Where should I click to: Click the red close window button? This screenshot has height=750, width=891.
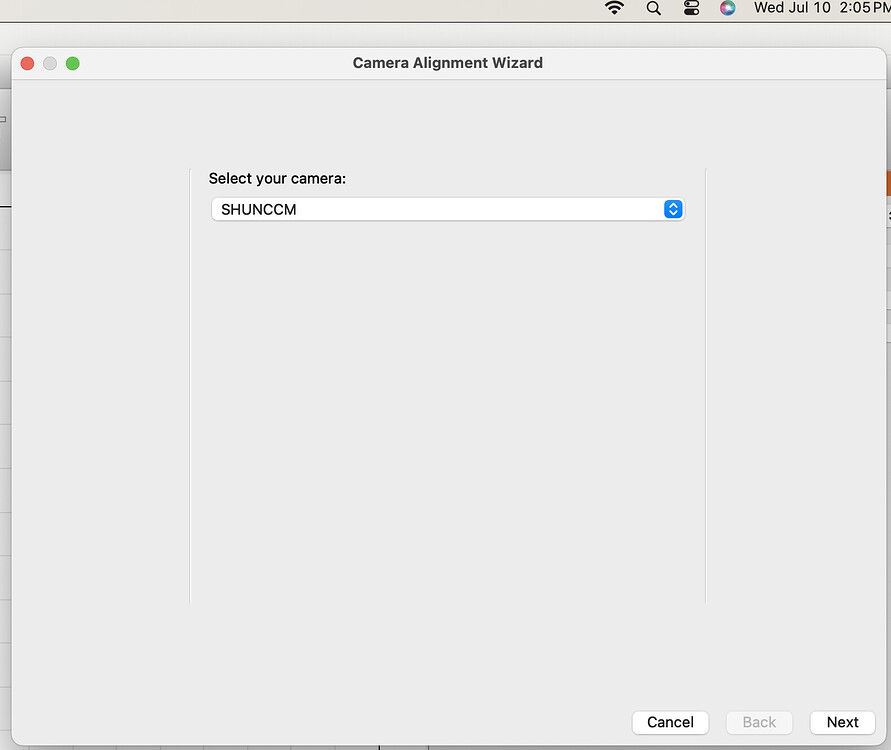[x=27, y=62]
